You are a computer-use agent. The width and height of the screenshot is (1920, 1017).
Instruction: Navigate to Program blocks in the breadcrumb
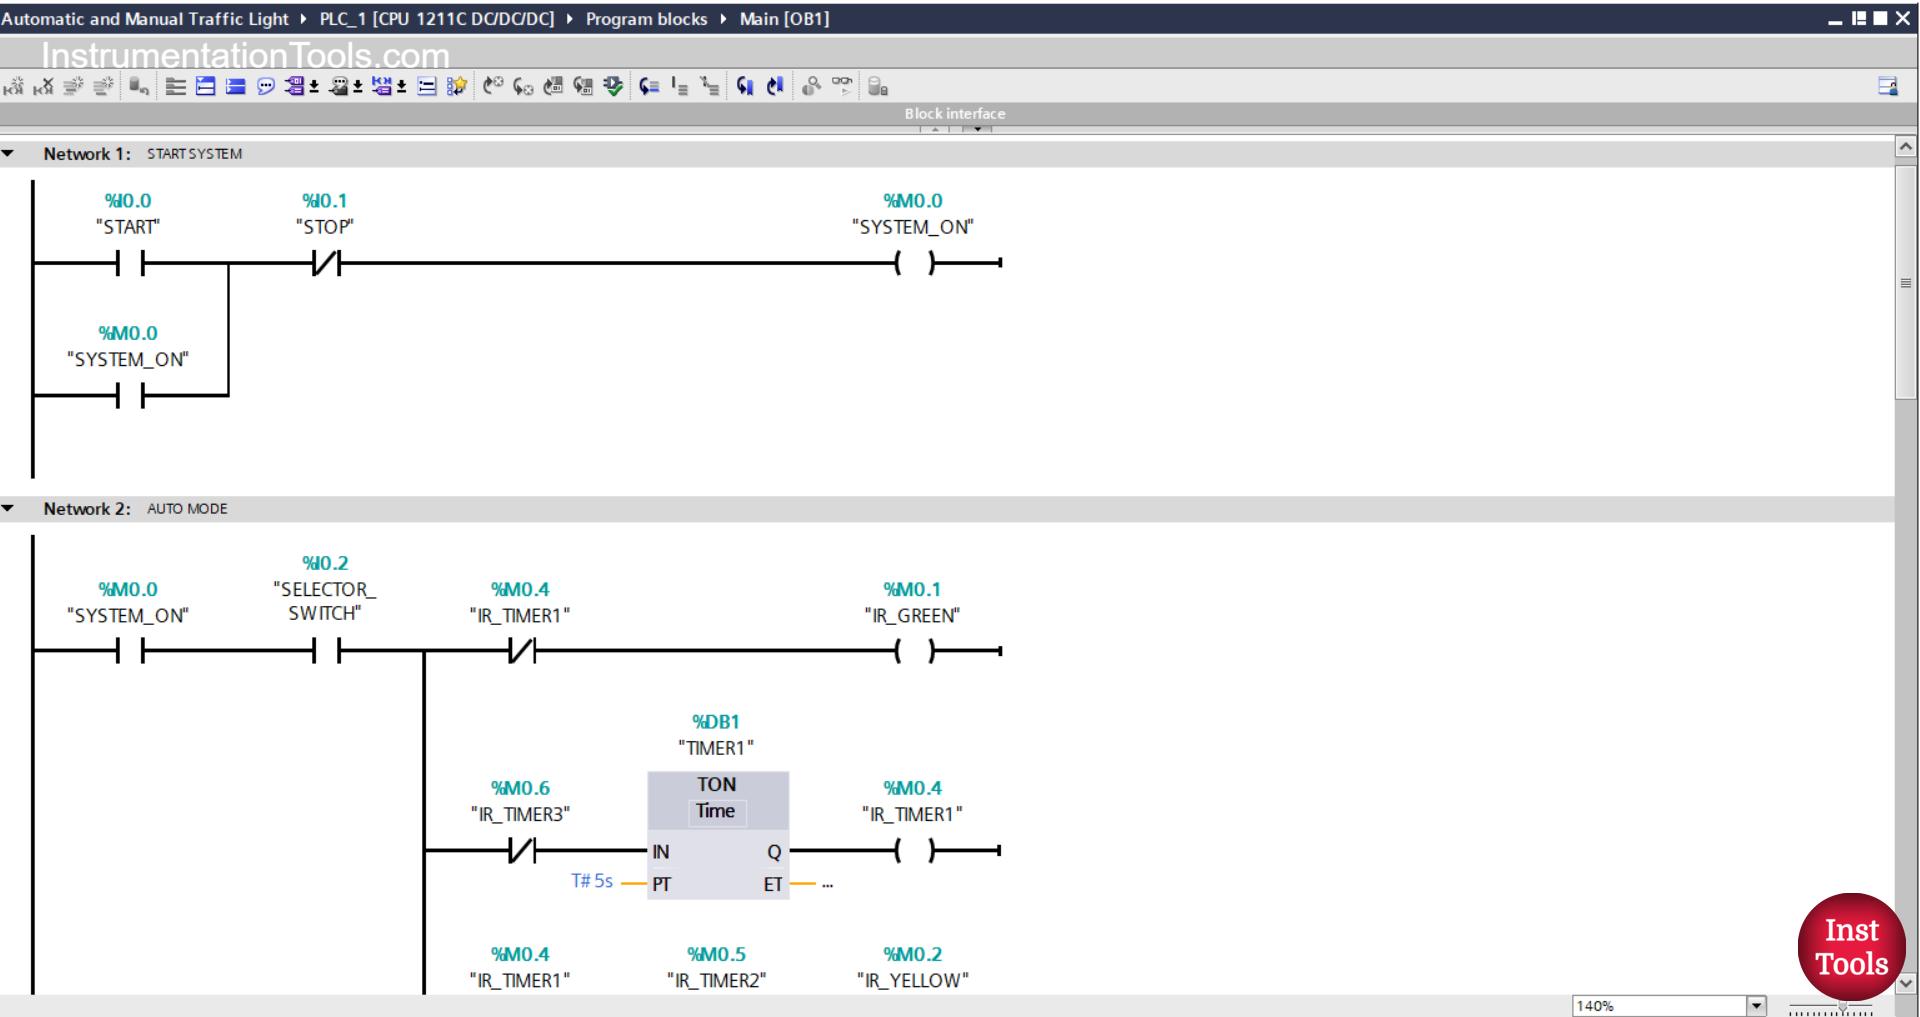coord(646,18)
